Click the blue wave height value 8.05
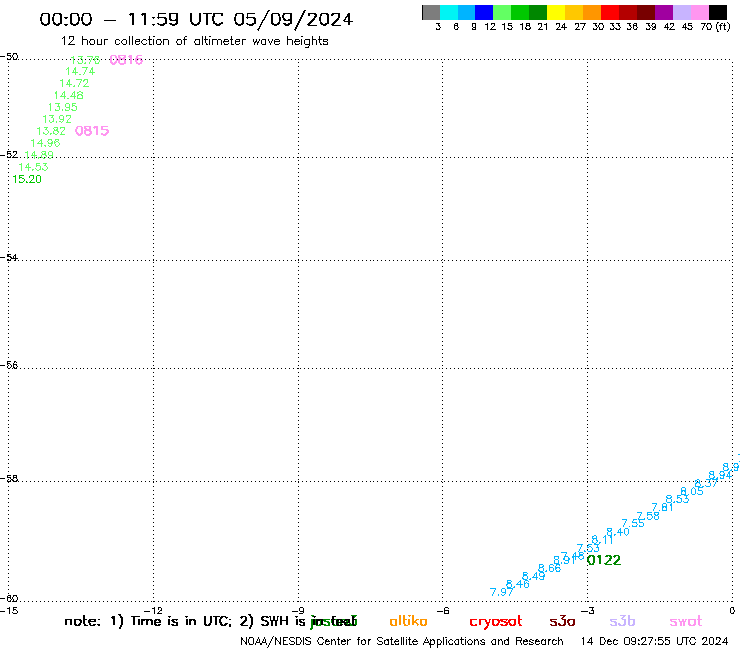This screenshot has width=740, height=650. [x=692, y=491]
